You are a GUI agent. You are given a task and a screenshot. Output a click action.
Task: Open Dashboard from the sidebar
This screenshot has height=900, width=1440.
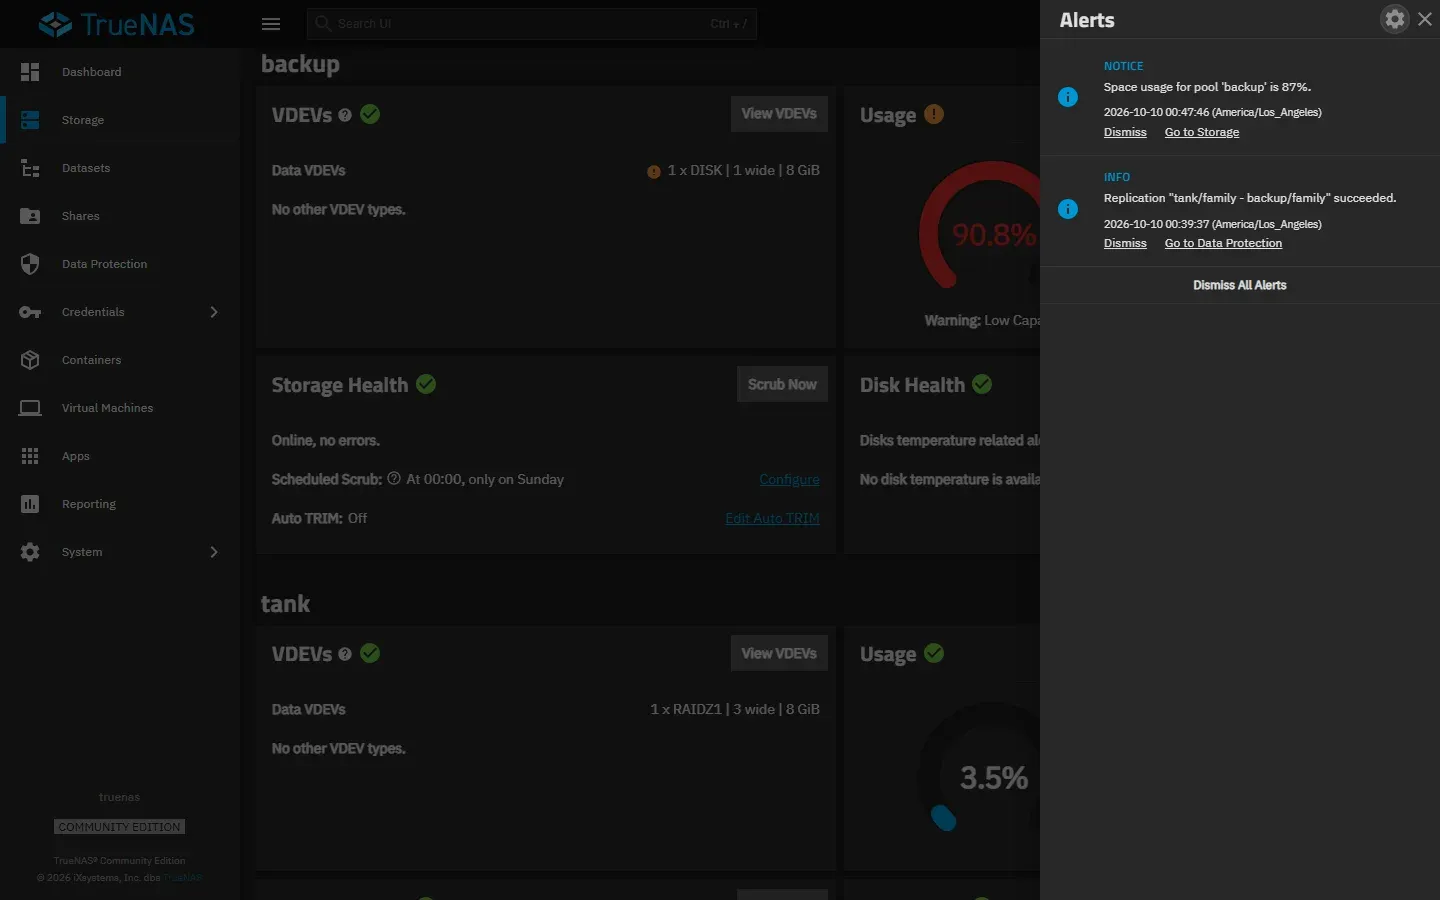click(x=120, y=72)
